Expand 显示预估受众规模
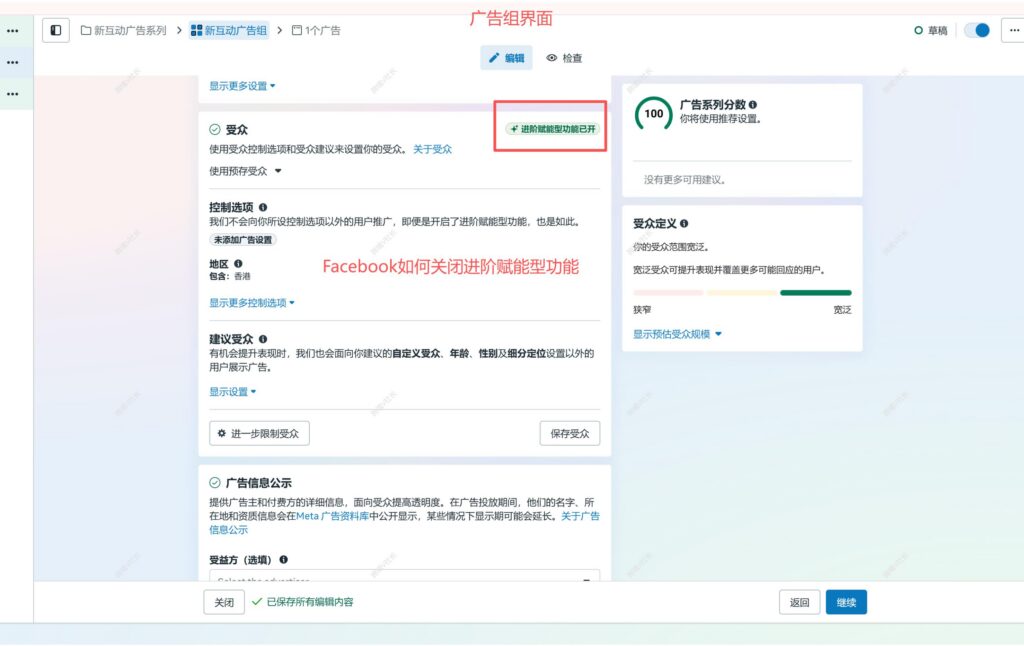Screen dimensions: 1024x646 click(x=677, y=334)
